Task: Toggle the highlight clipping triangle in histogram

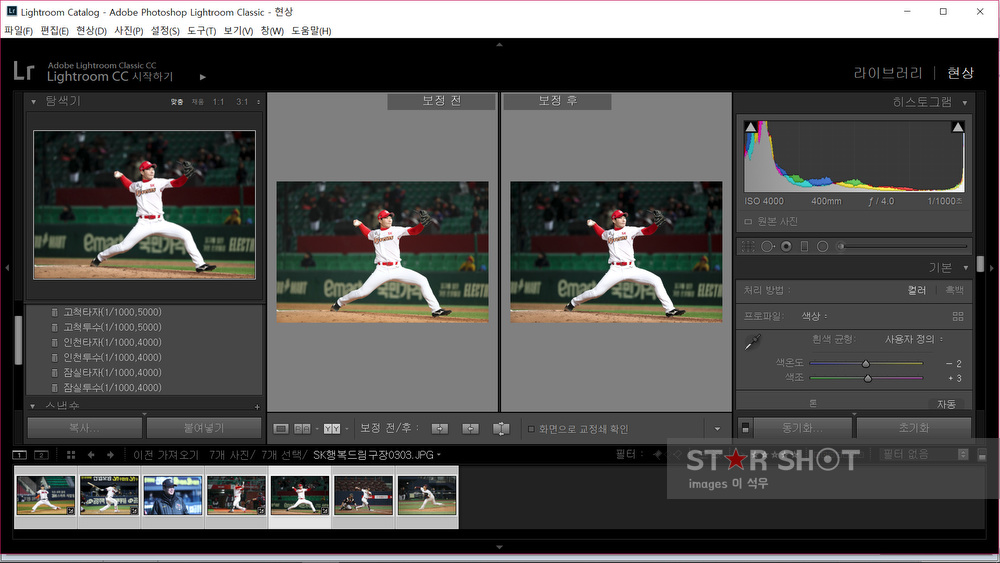Action: tap(957, 127)
